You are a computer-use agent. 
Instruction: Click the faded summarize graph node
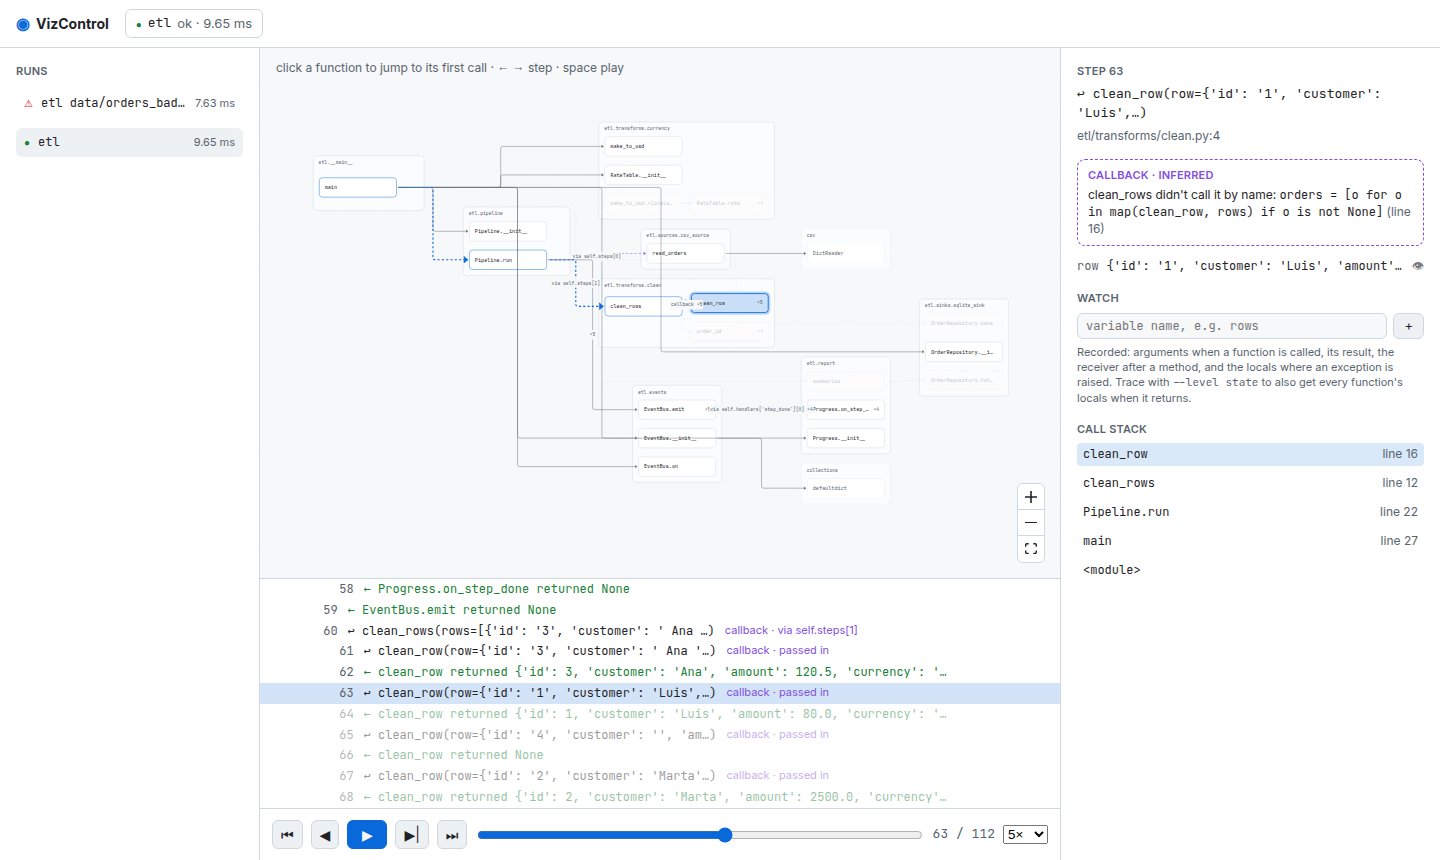coord(846,381)
